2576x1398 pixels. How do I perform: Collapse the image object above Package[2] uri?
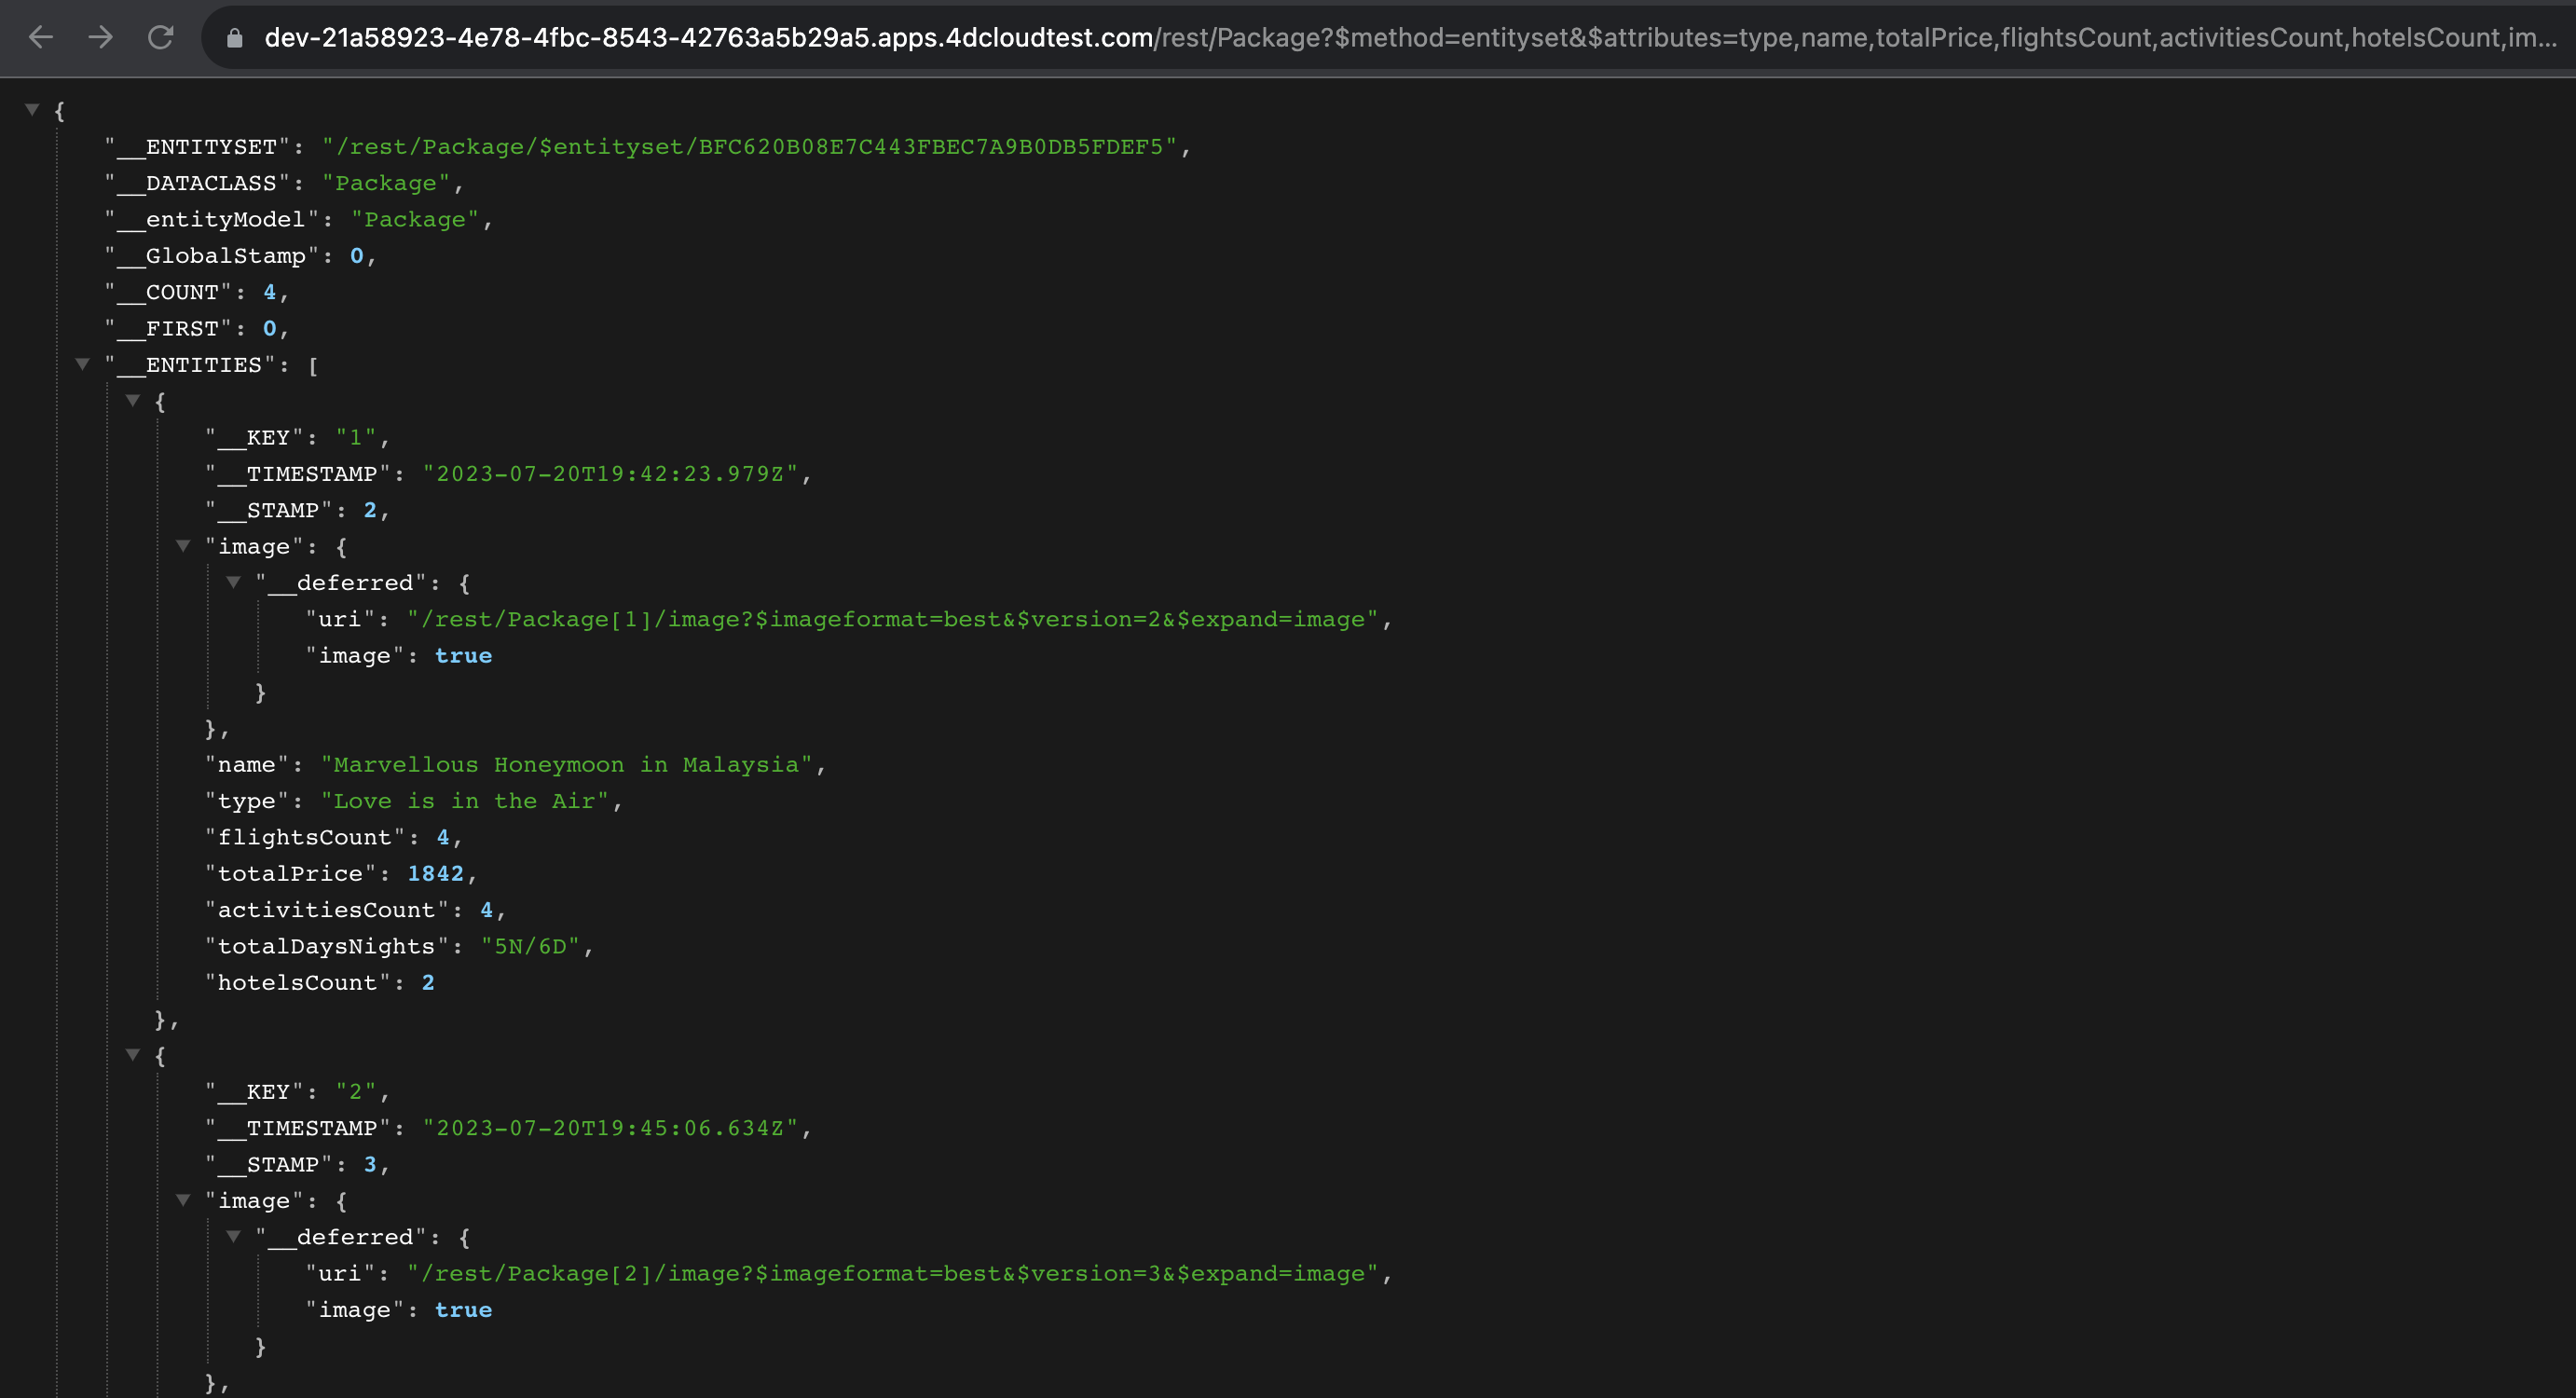[183, 1200]
